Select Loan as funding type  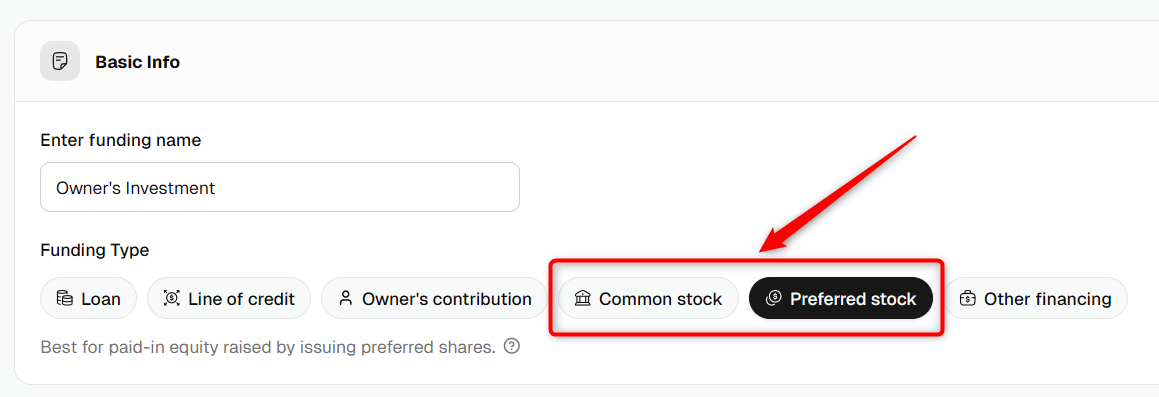pyautogui.click(x=89, y=299)
